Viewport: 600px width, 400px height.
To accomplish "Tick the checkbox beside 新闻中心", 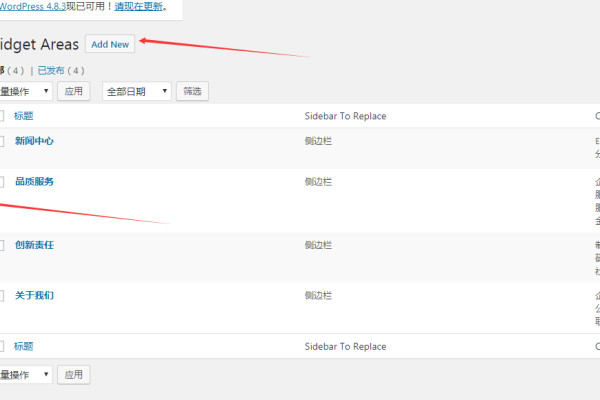I will point(2,142).
